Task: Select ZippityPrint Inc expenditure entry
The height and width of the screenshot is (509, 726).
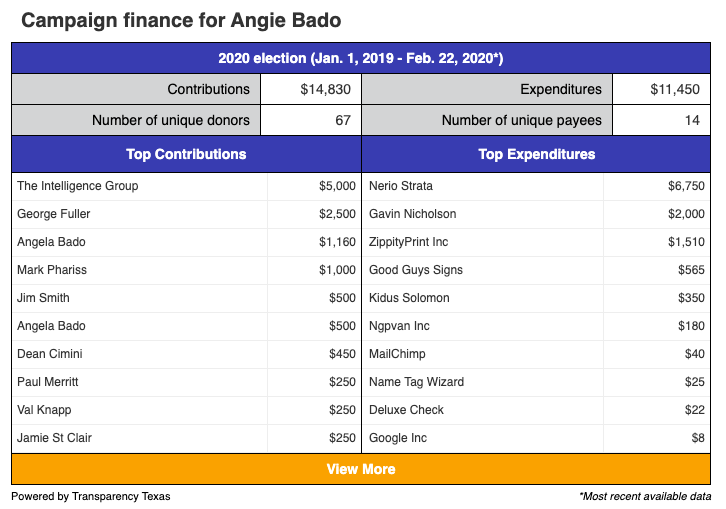Action: pyautogui.click(x=408, y=242)
